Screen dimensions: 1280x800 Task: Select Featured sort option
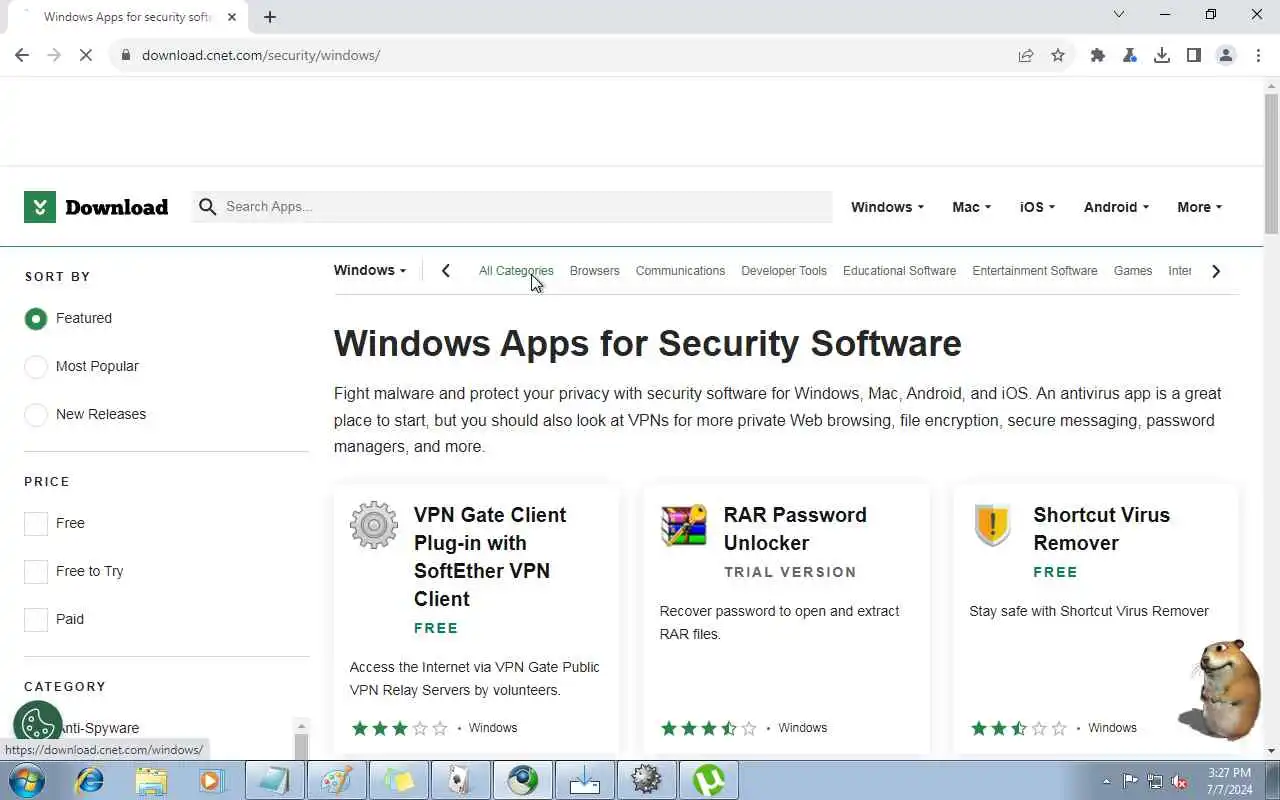click(36, 318)
